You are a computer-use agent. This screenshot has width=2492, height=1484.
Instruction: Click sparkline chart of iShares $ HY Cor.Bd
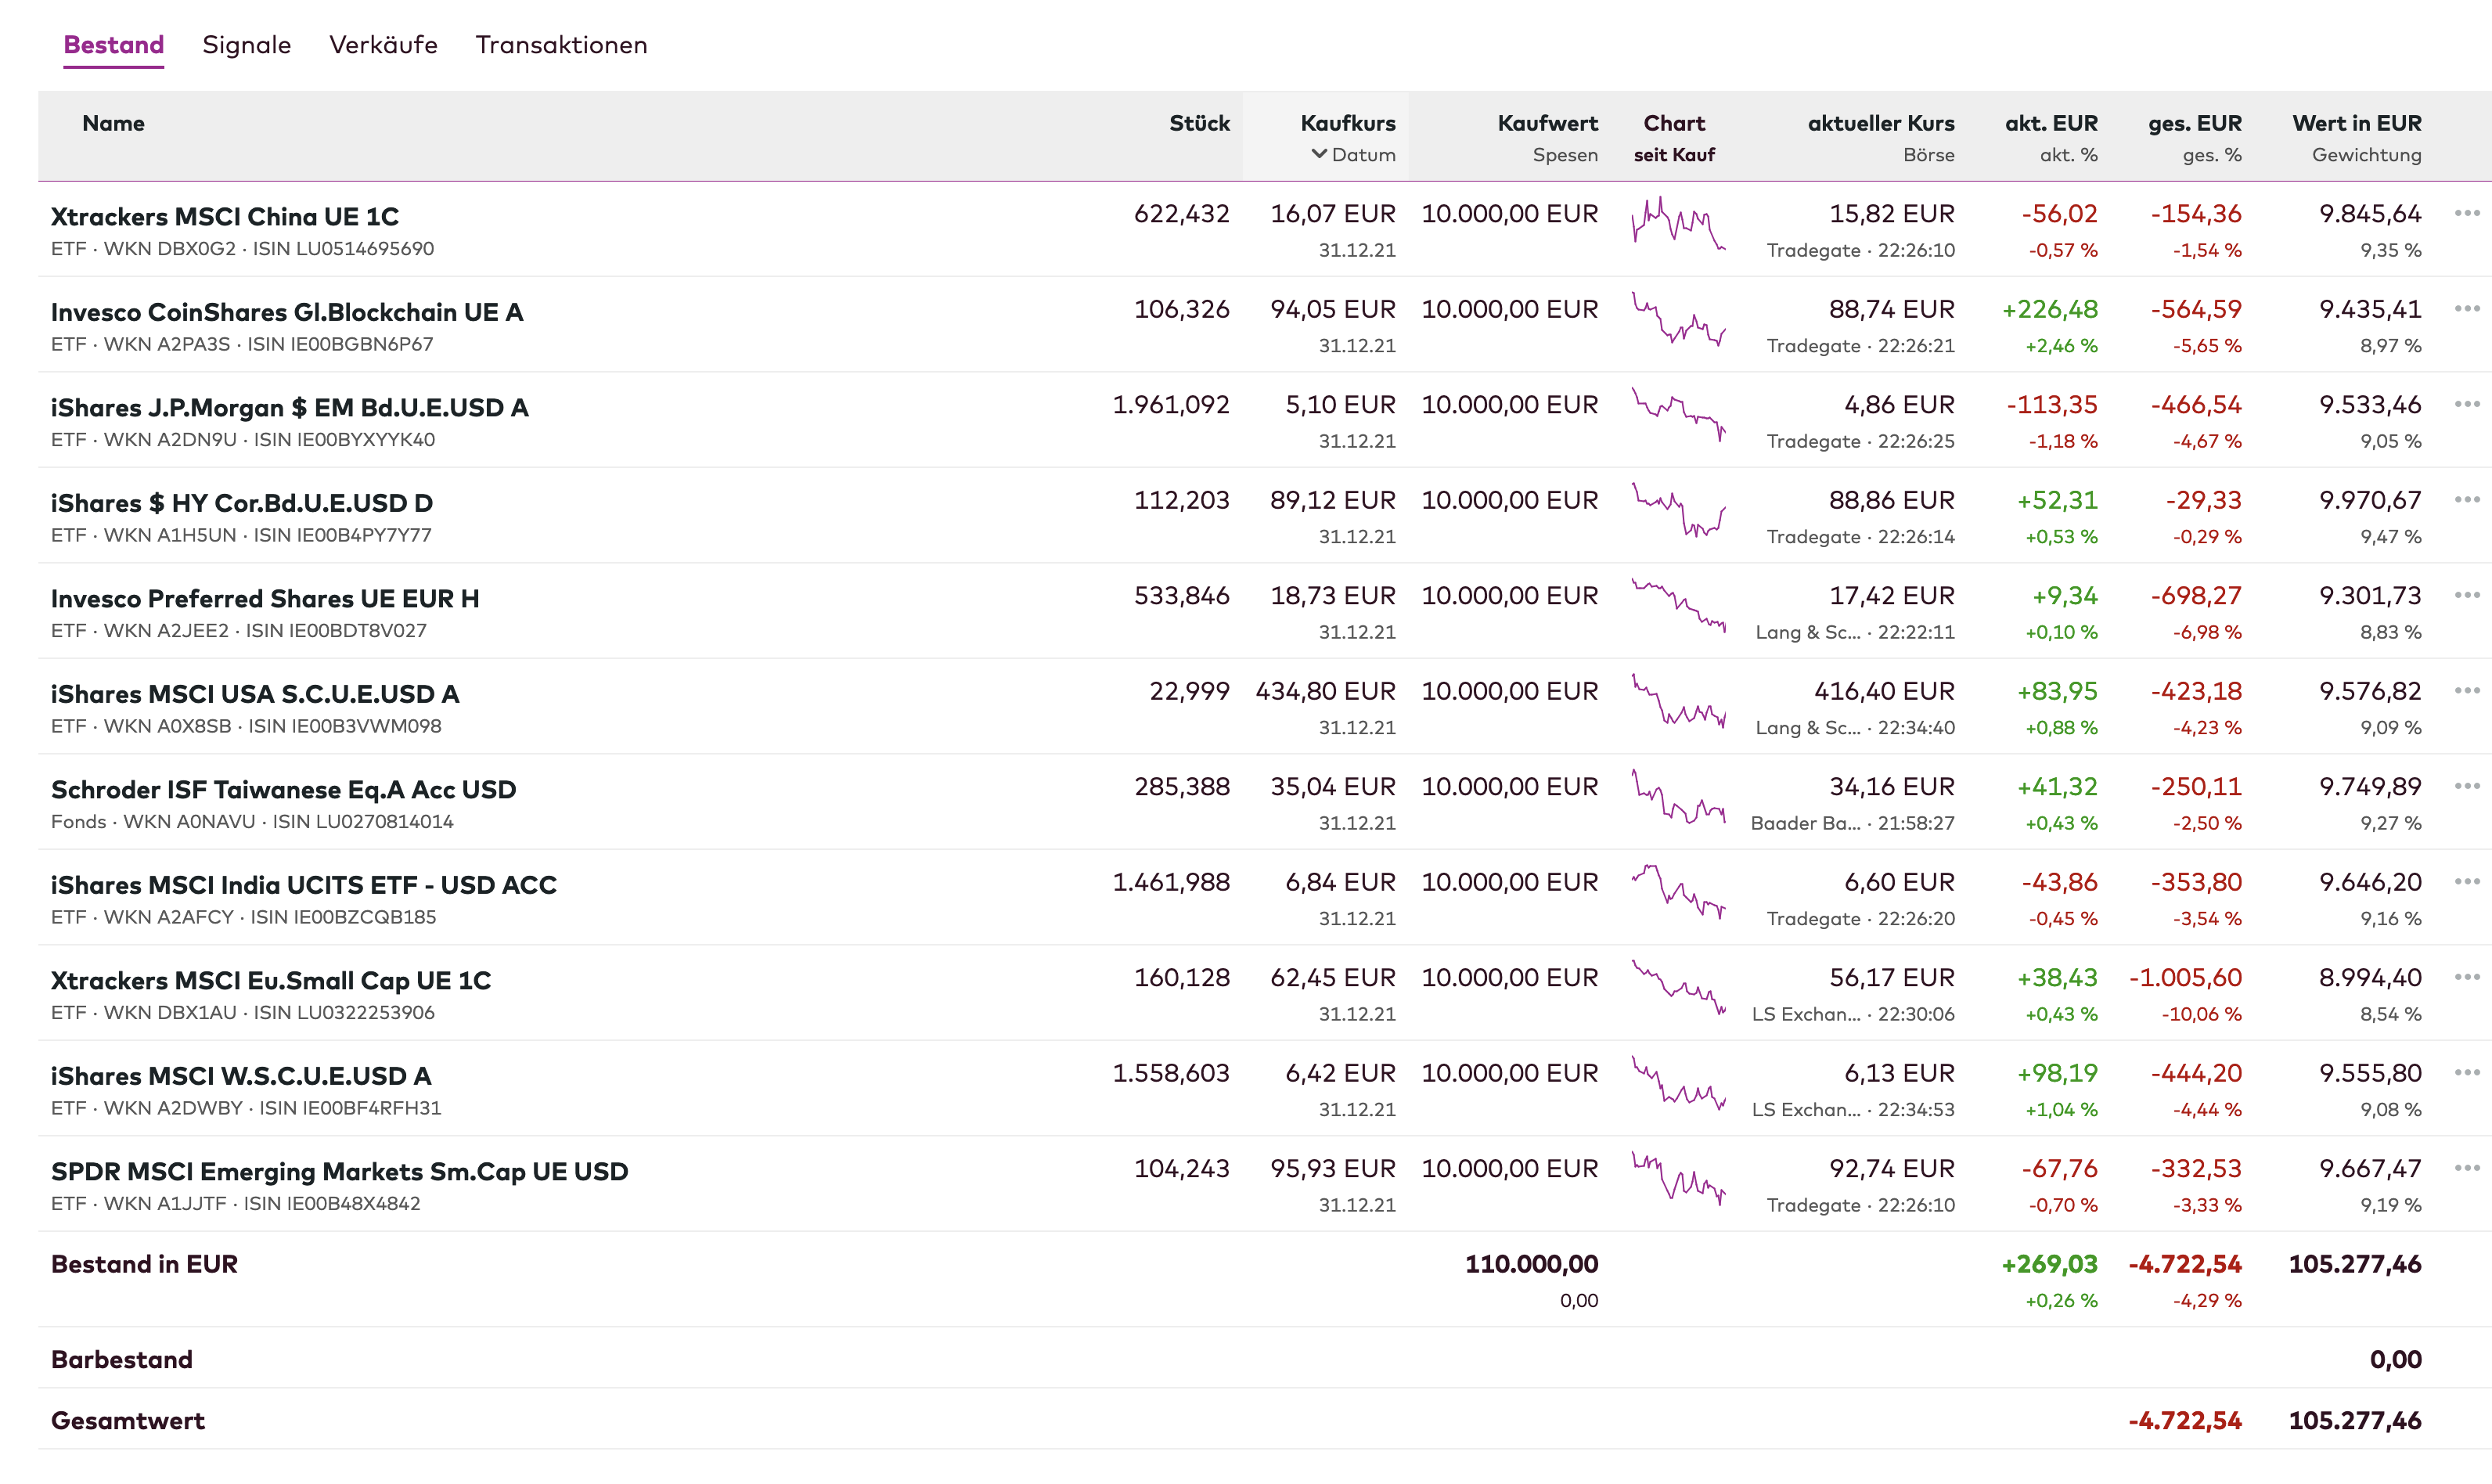[x=1678, y=510]
